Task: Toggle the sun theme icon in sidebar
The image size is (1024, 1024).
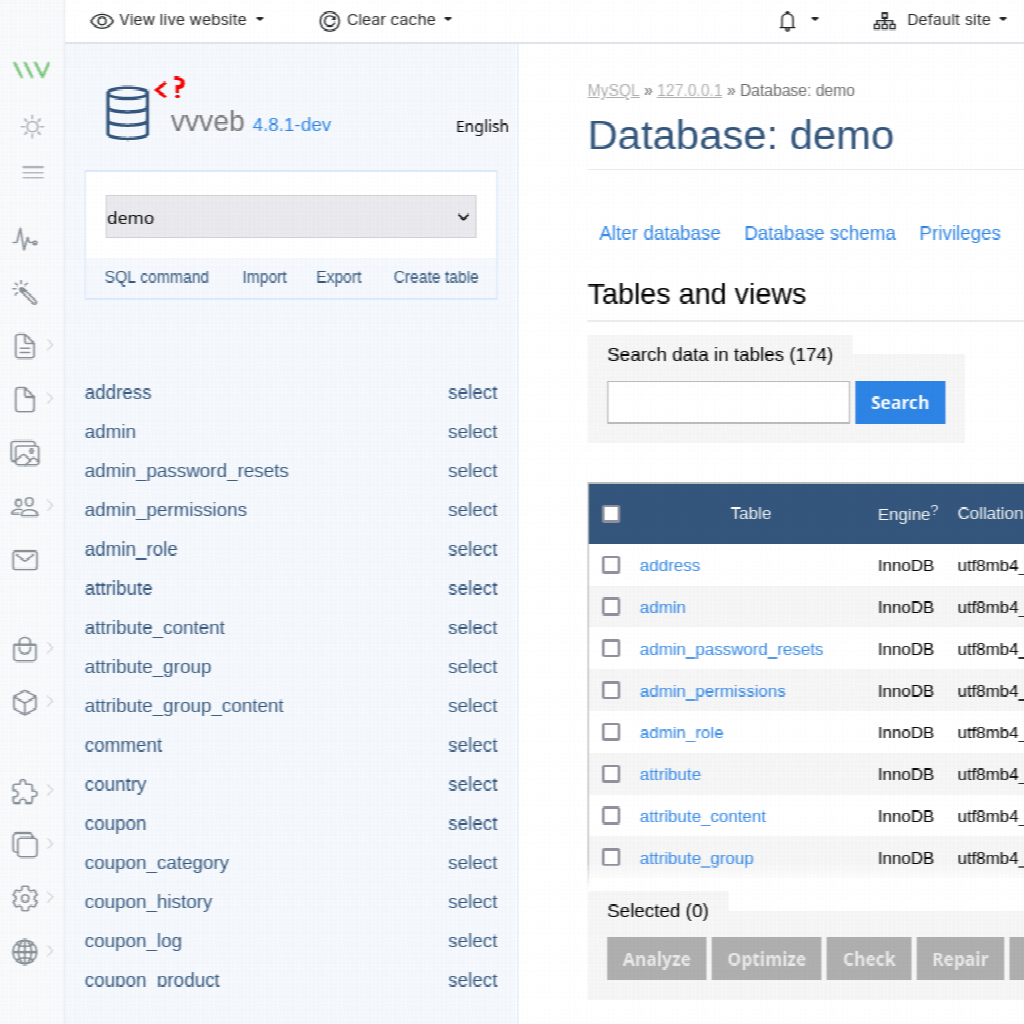Action: pos(33,127)
